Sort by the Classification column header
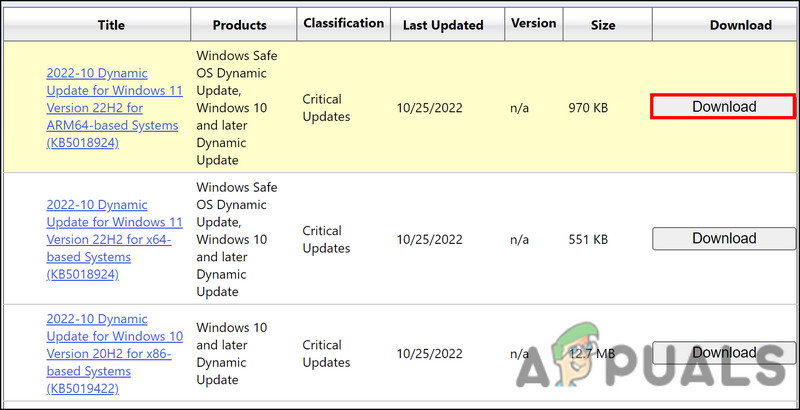Image resolution: width=800 pixels, height=410 pixels. click(343, 23)
